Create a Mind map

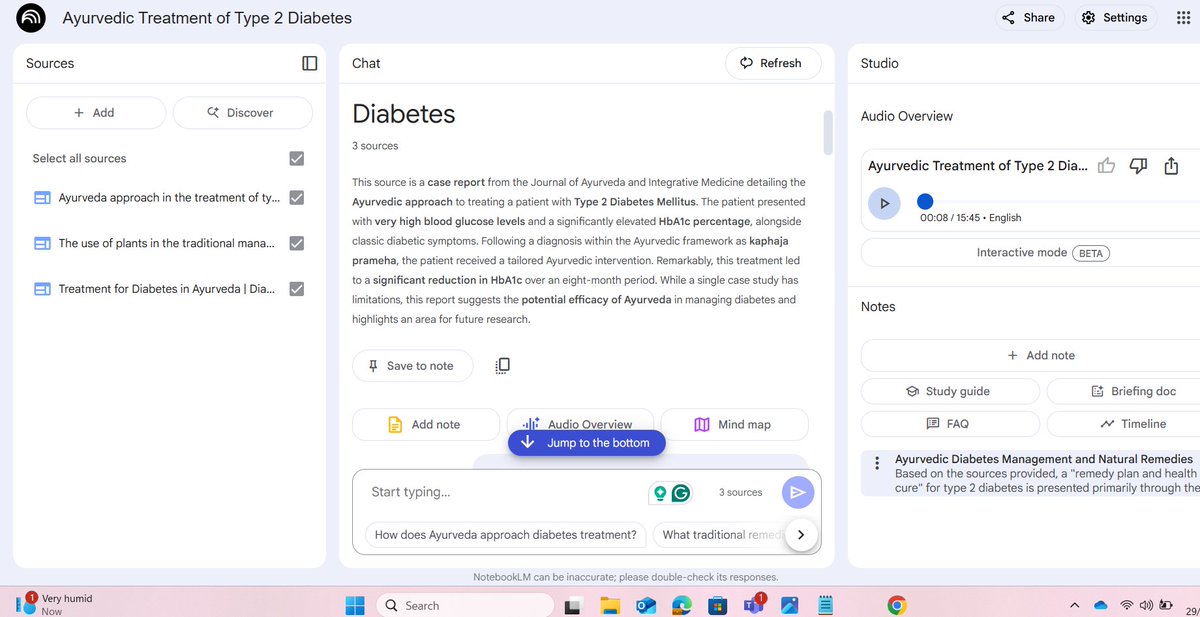(x=734, y=424)
